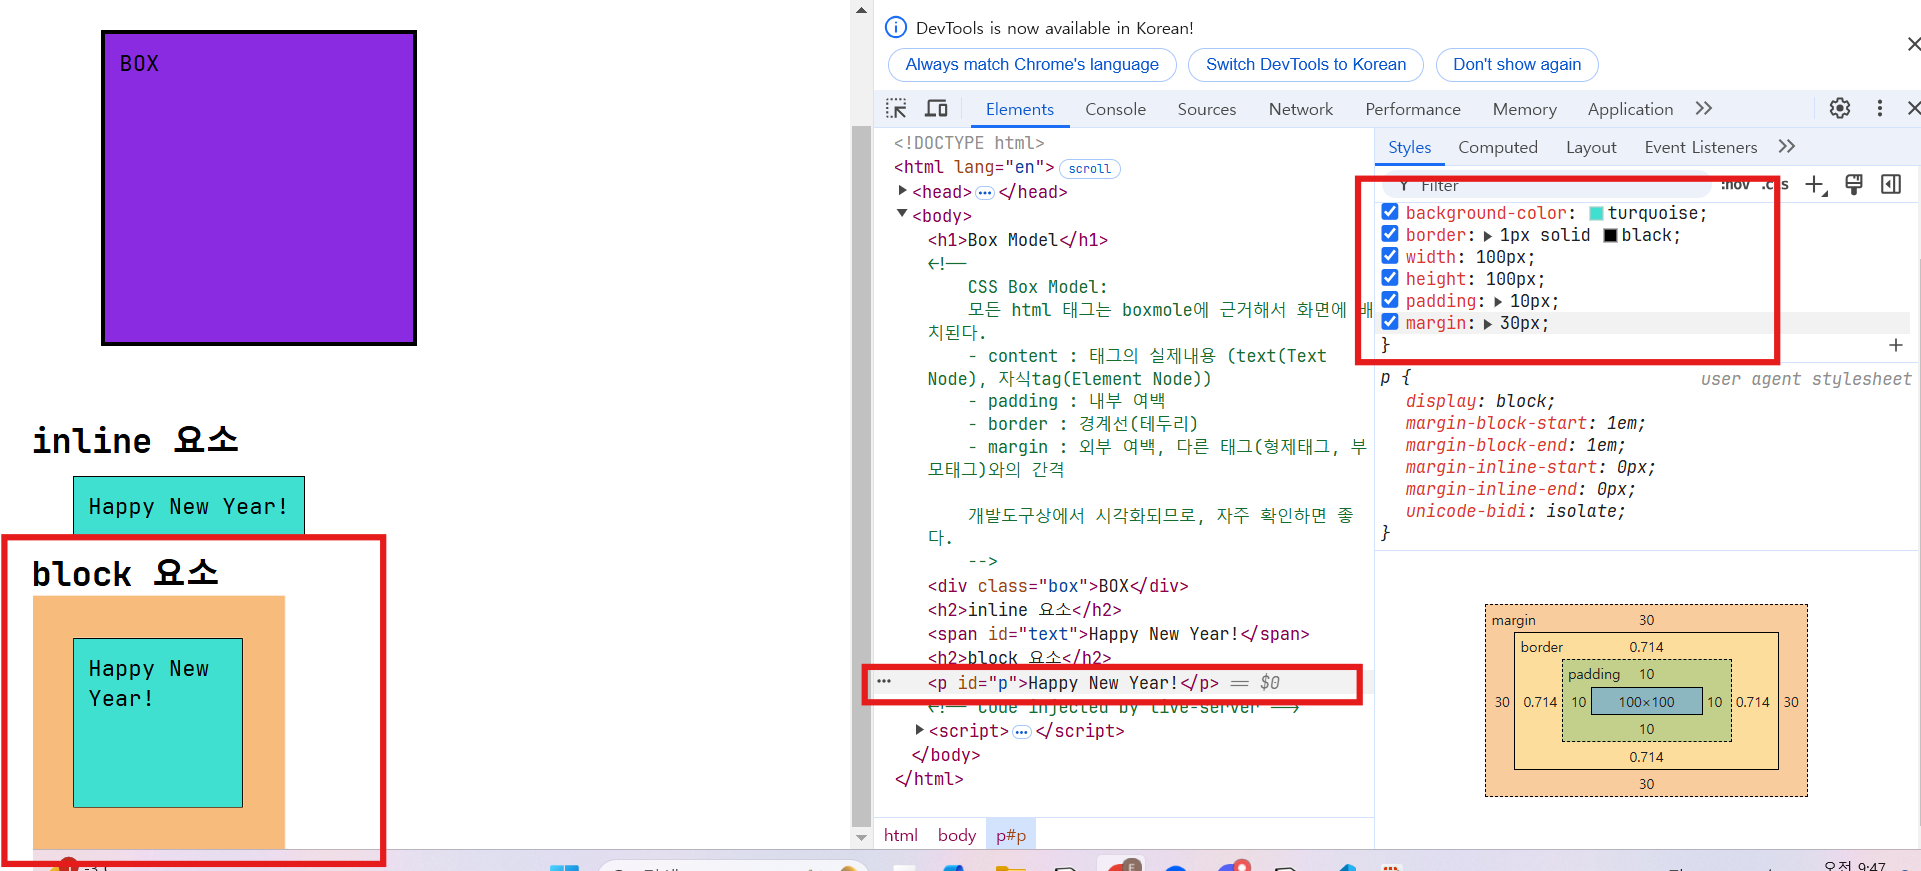1921x871 pixels.
Task: Select the Layout sidebar tab
Action: point(1591,147)
